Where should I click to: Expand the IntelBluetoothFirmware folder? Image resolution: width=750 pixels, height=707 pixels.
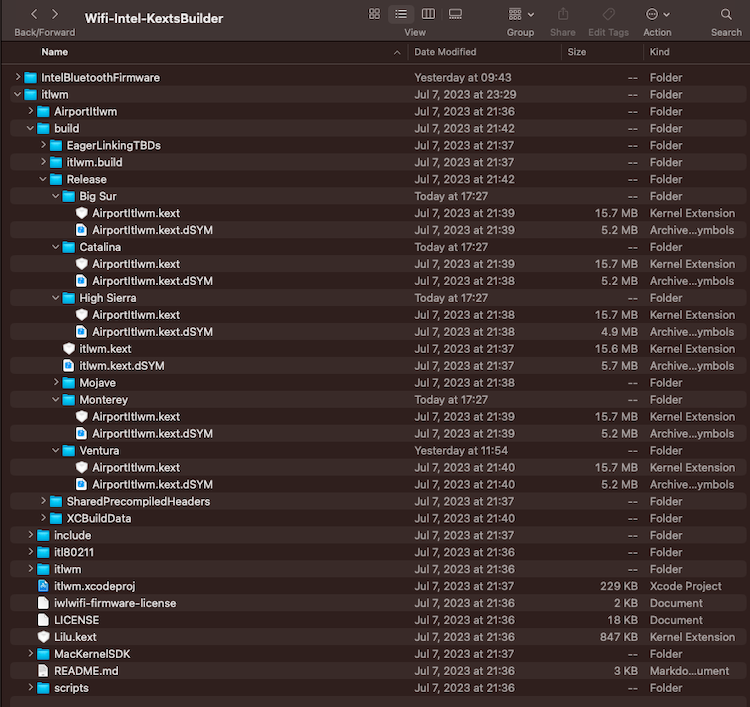tap(18, 77)
